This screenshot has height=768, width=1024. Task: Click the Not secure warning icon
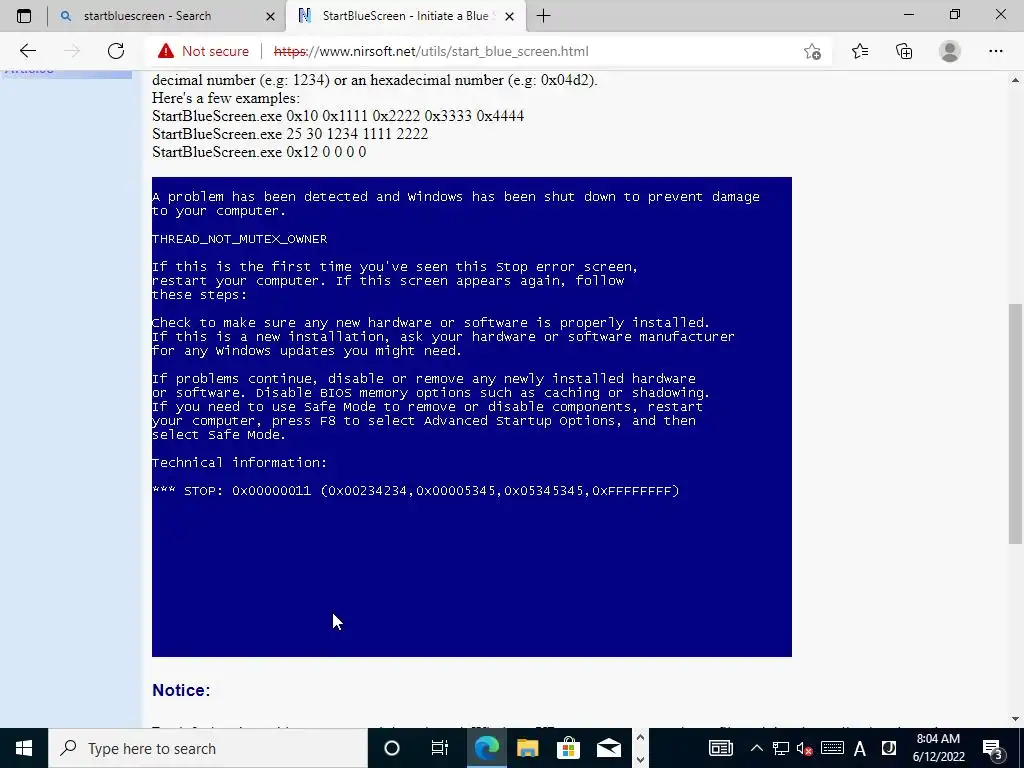pos(166,51)
